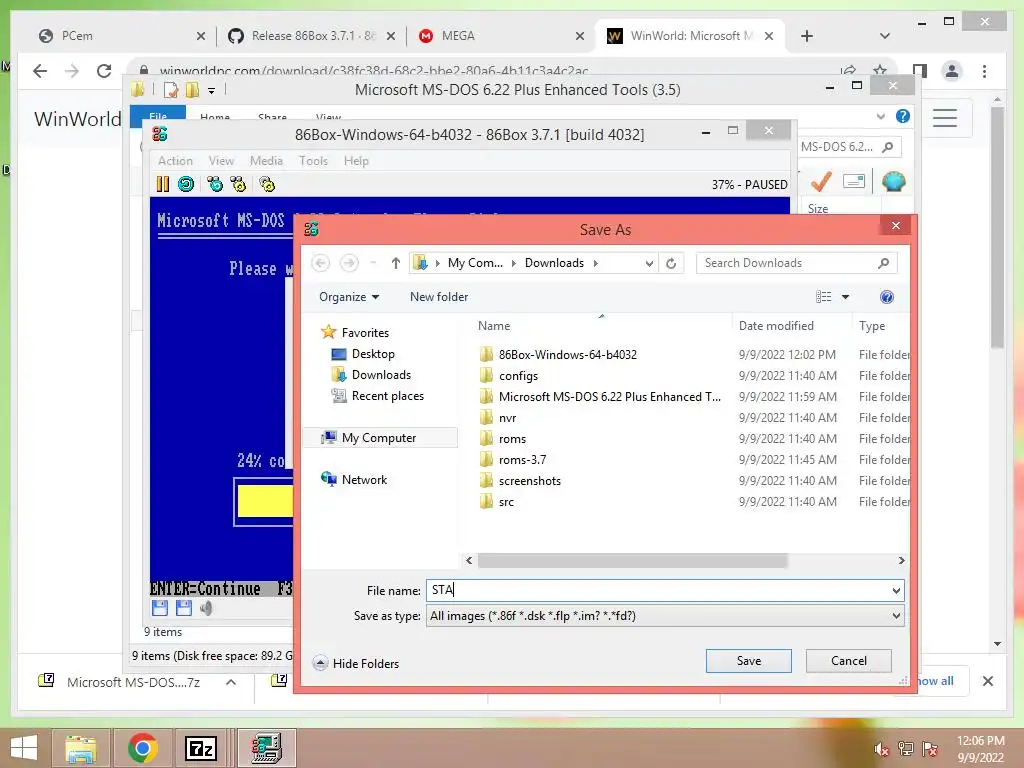This screenshot has width=1024, height=768.
Task: Go back in Save As dialog
Action: pos(321,263)
